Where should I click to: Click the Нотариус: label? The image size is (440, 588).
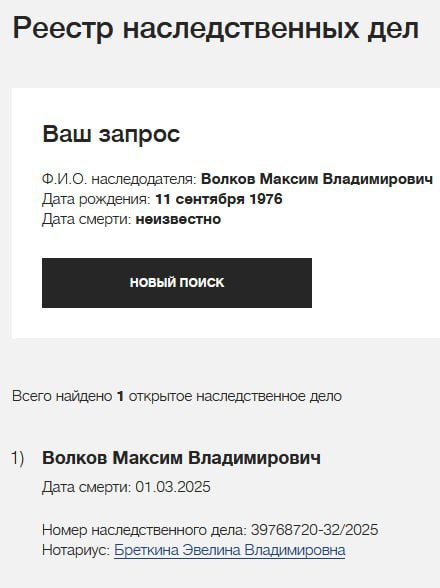[x=76, y=550]
